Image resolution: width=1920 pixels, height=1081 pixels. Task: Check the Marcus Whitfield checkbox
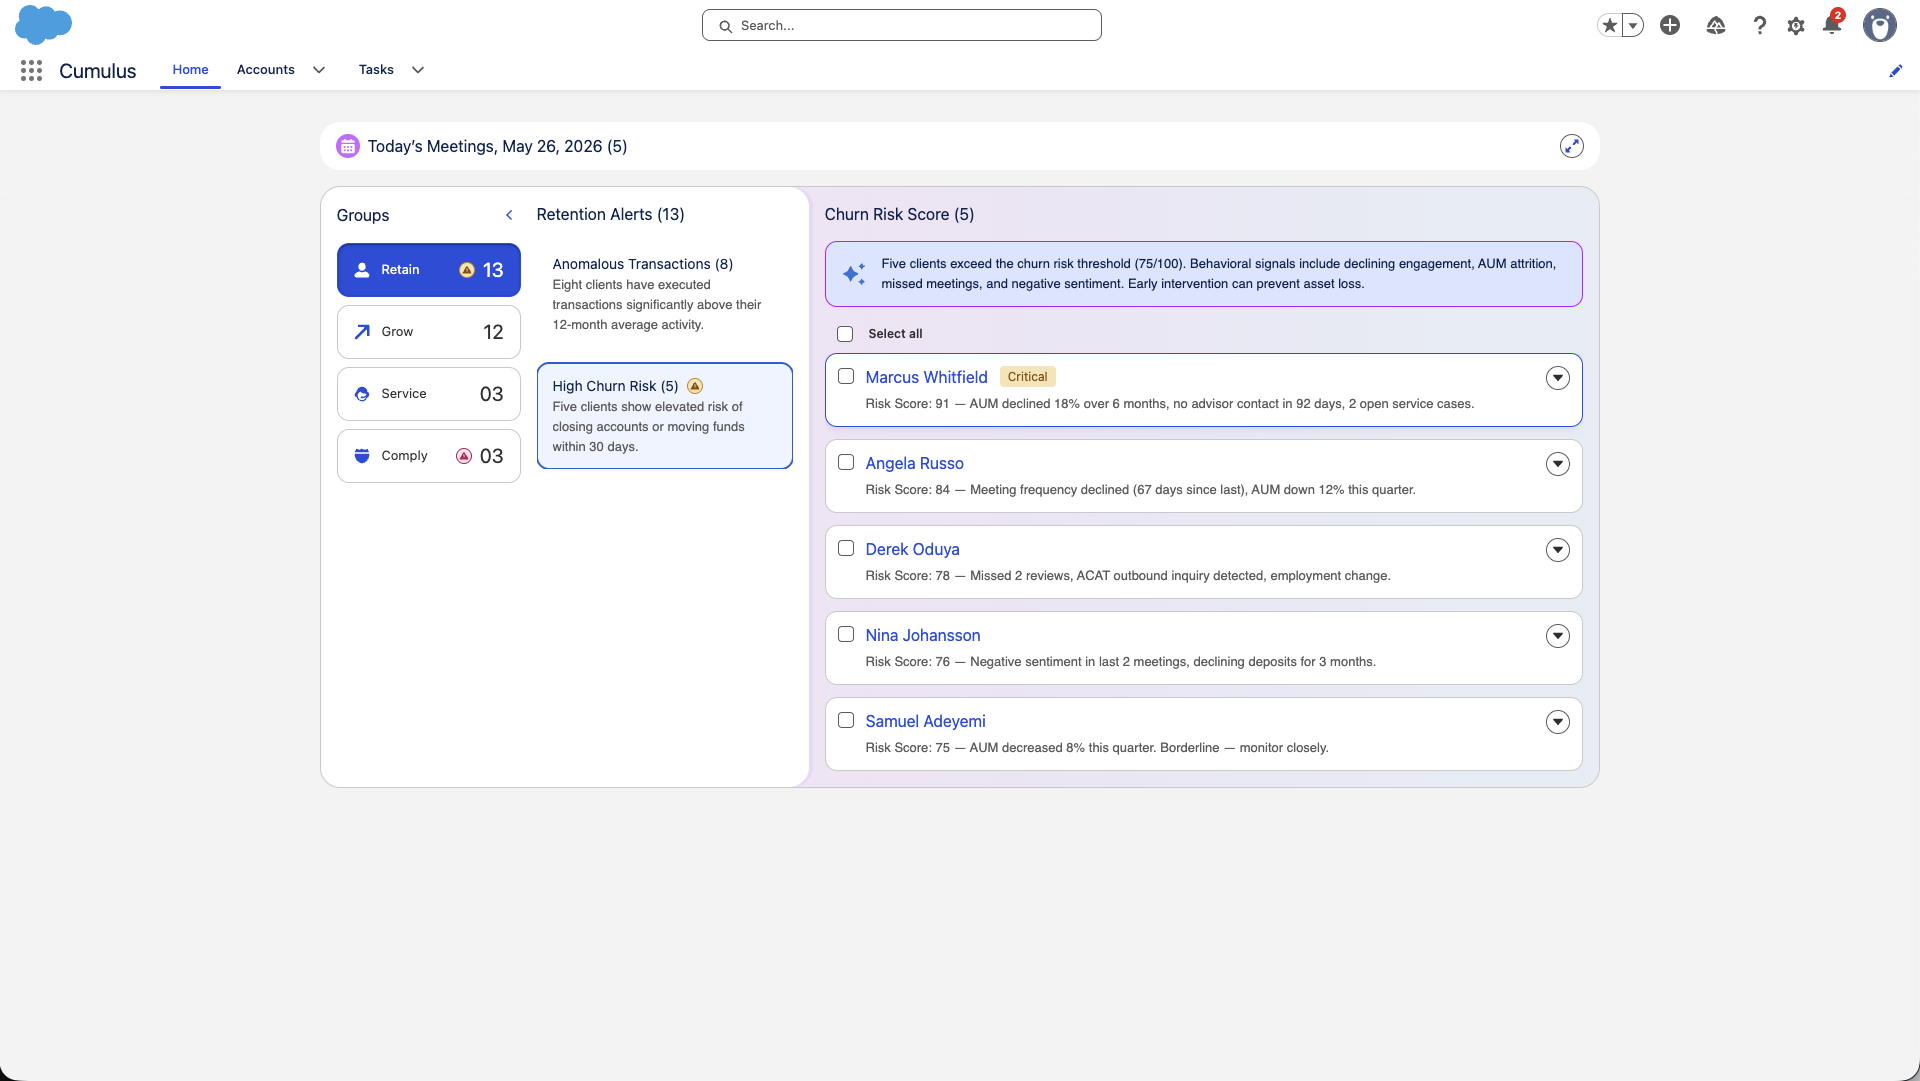pos(846,376)
